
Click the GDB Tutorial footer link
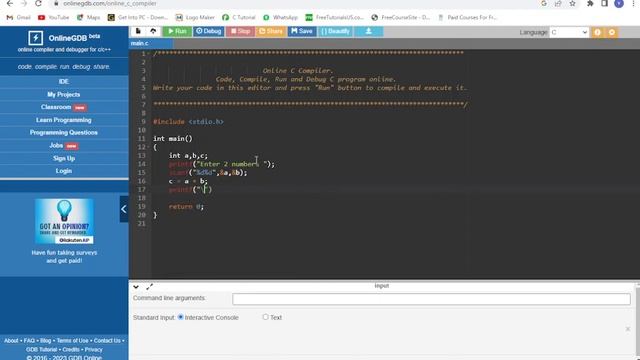tap(41, 349)
